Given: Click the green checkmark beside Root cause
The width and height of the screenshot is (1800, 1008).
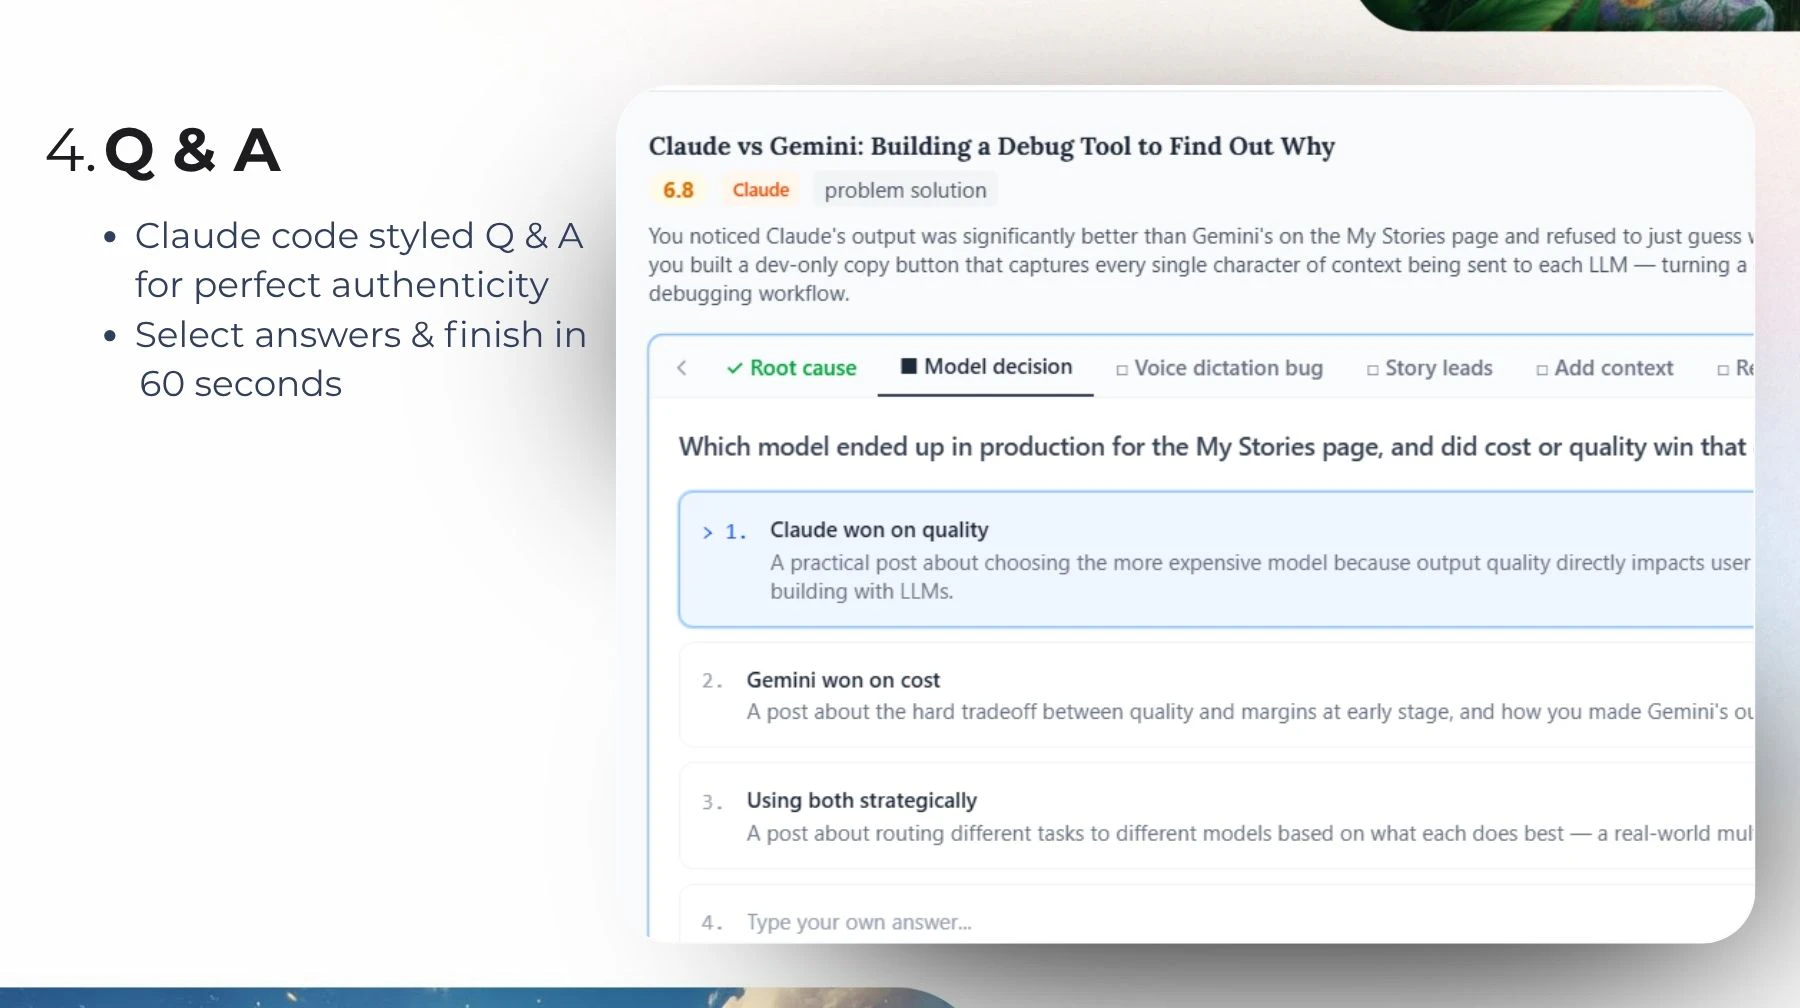Looking at the screenshot, I should (735, 369).
